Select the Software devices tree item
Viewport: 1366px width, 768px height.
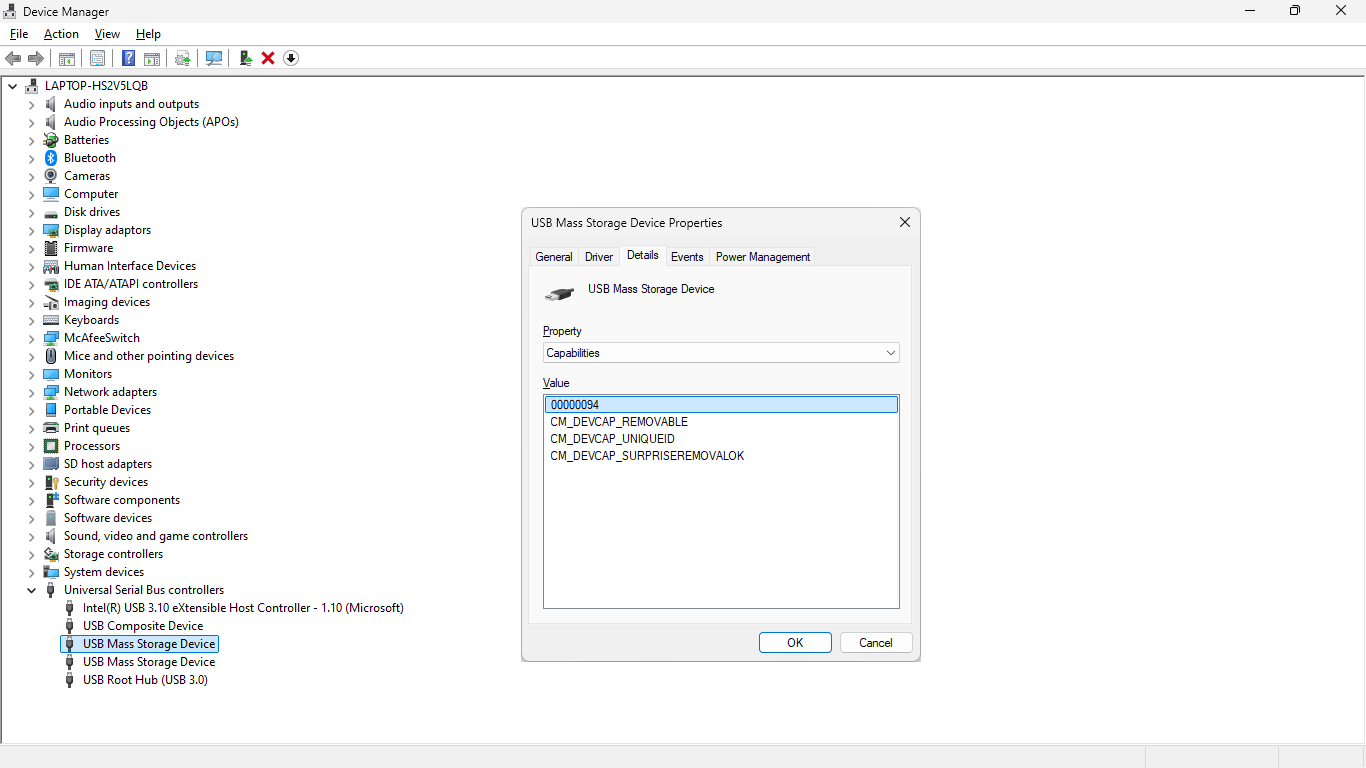pyautogui.click(x=108, y=518)
